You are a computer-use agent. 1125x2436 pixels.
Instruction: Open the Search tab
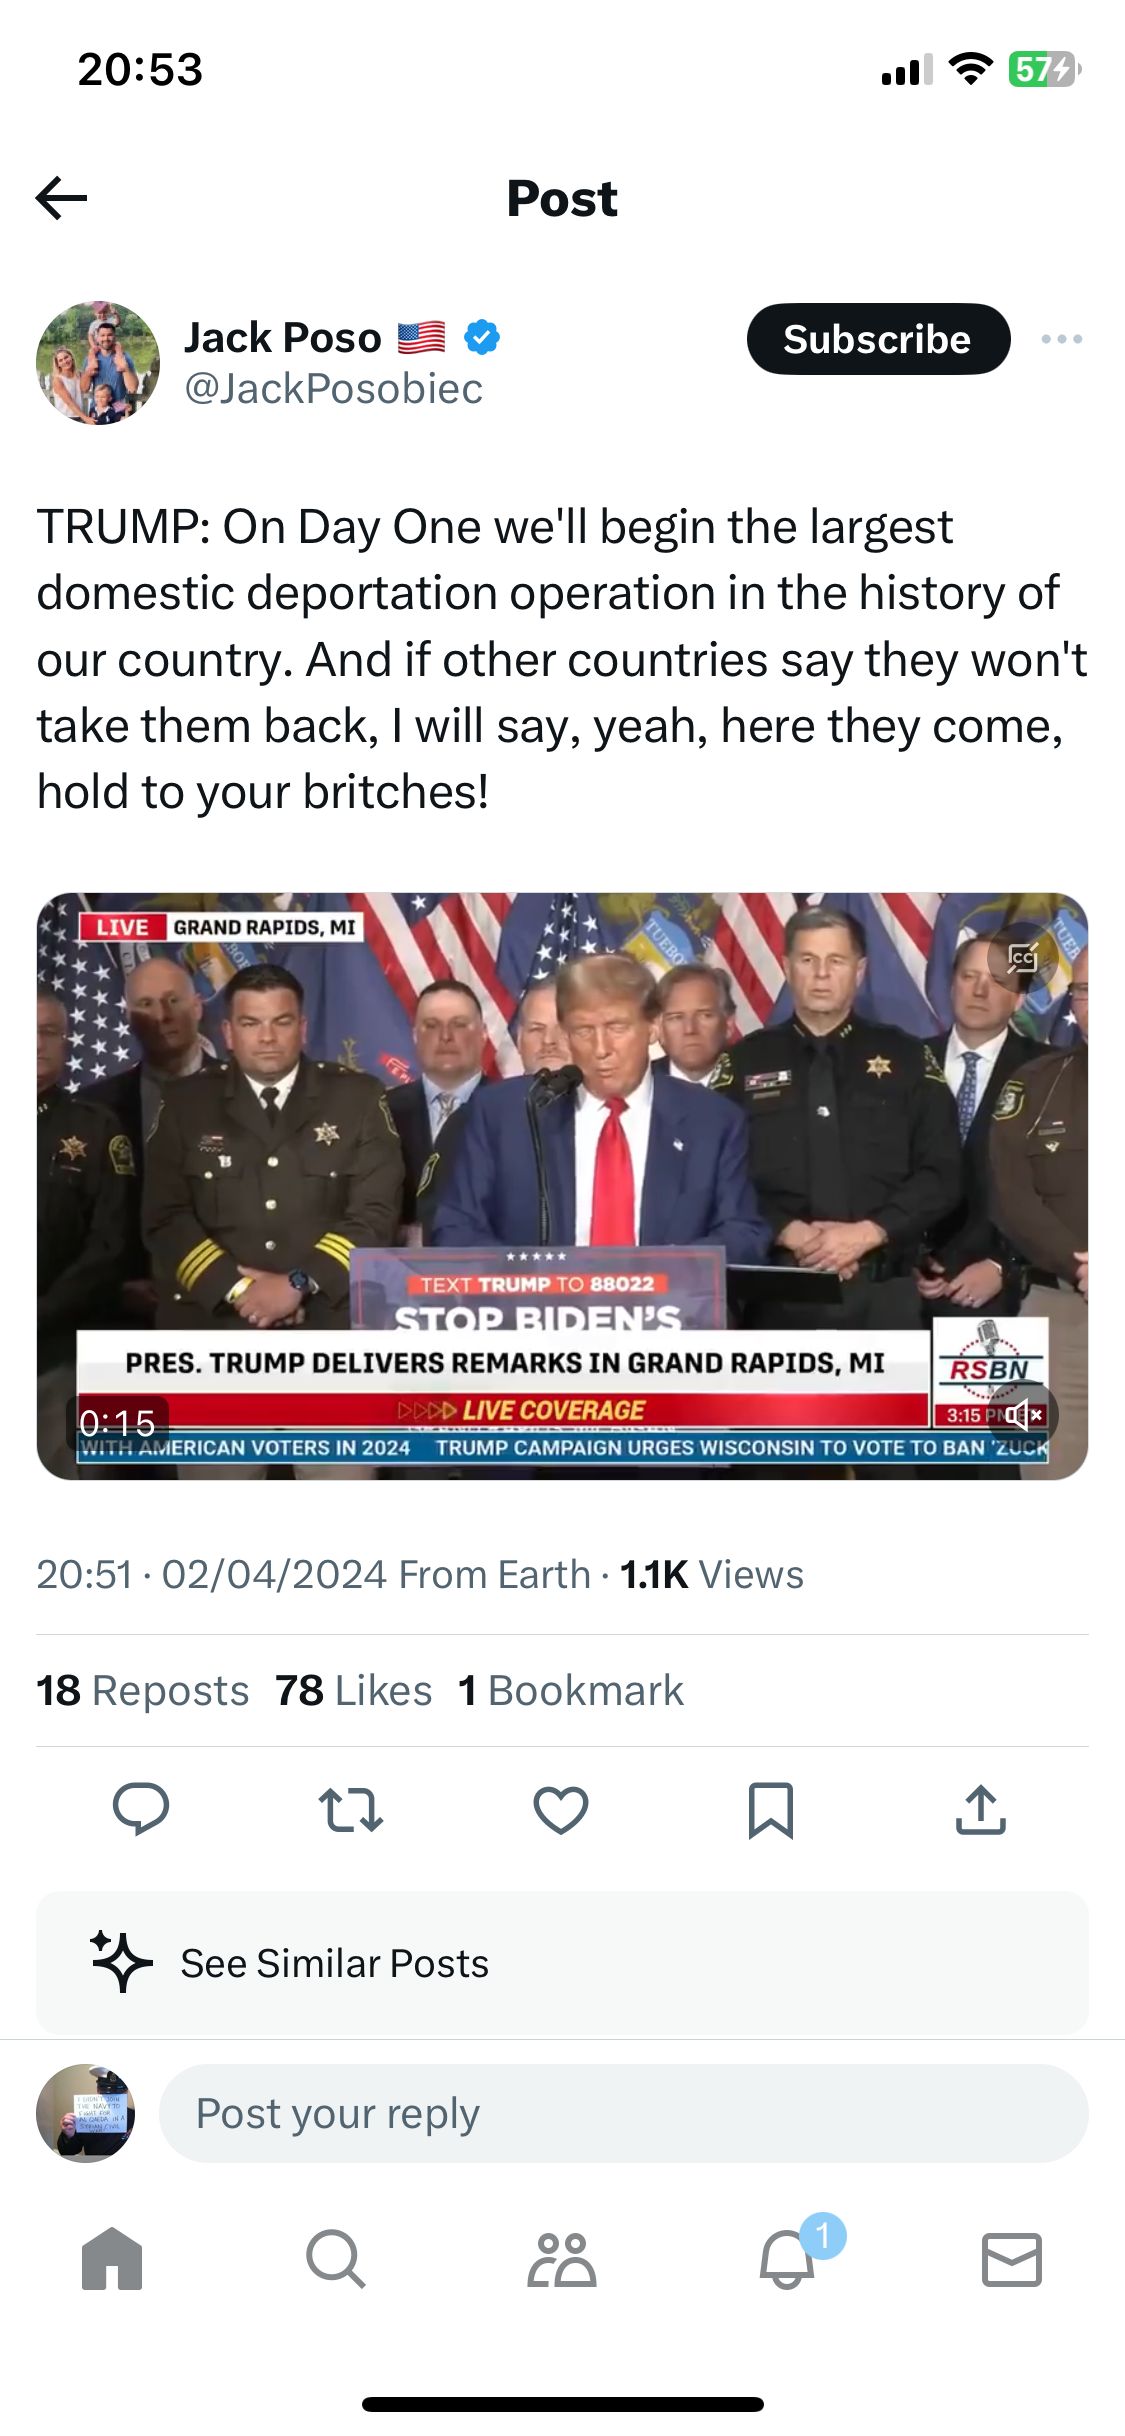336,2258
